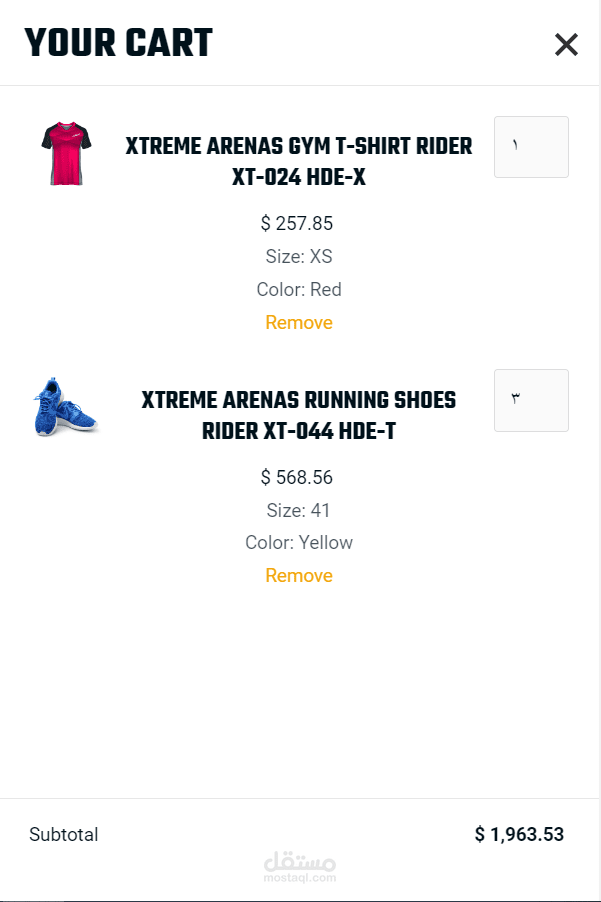
Task: Close the cart panel with the X icon
Action: [x=566, y=44]
